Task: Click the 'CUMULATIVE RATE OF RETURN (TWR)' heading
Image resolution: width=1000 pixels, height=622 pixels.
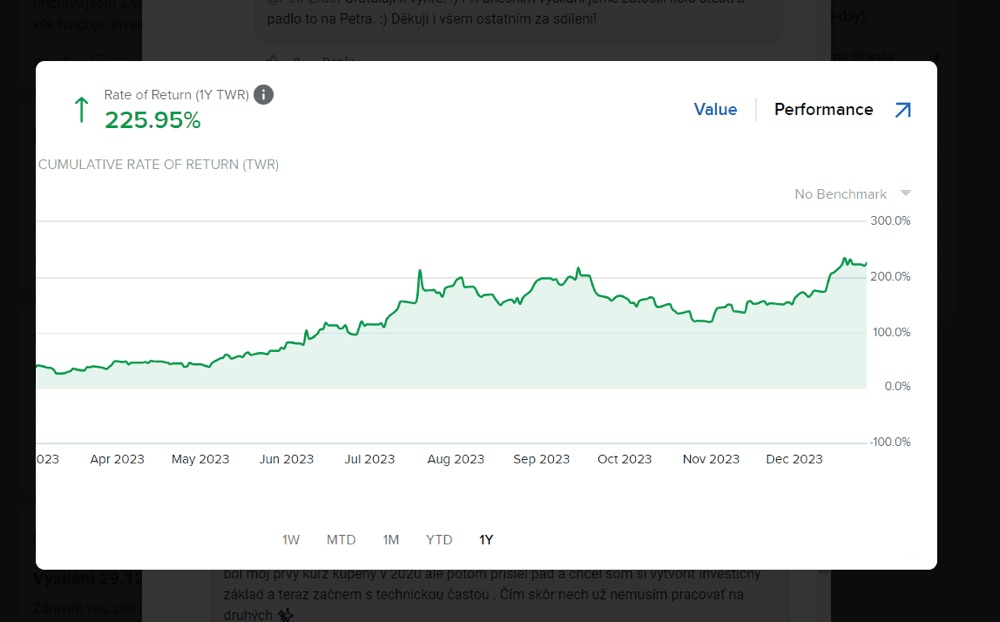Action: [x=158, y=165]
